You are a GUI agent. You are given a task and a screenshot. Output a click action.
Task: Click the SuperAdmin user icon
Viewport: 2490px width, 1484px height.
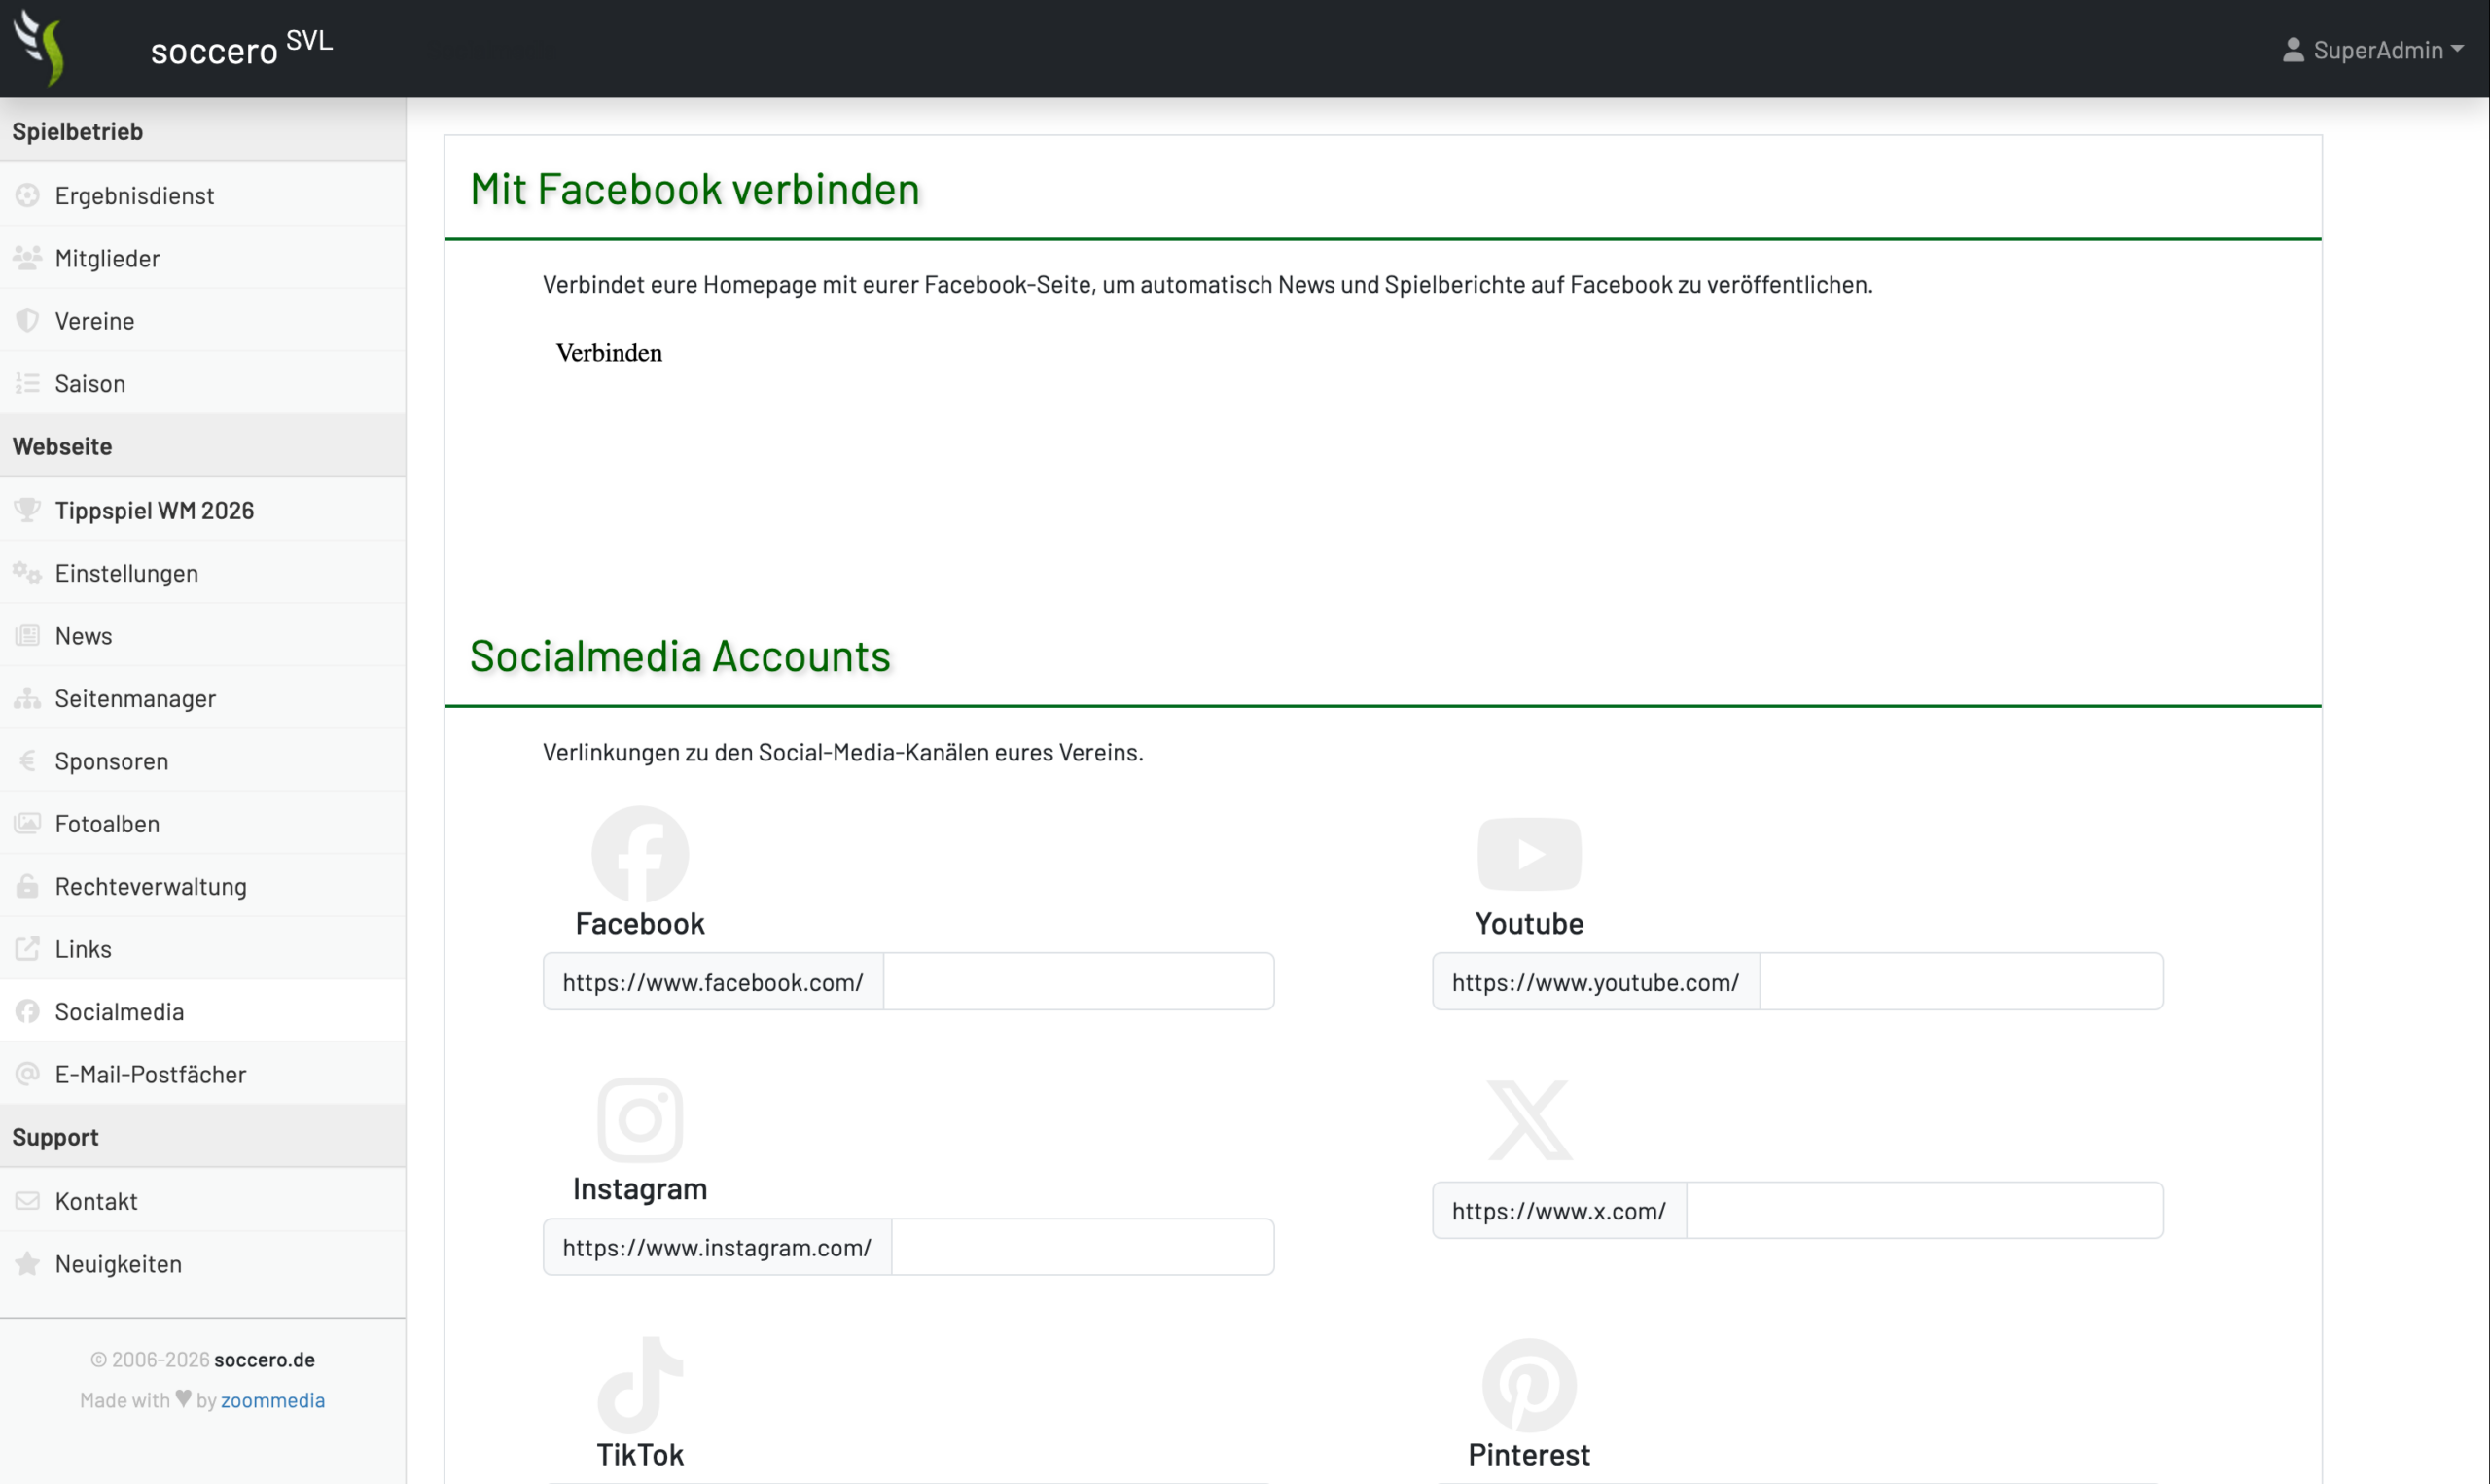click(x=2293, y=49)
